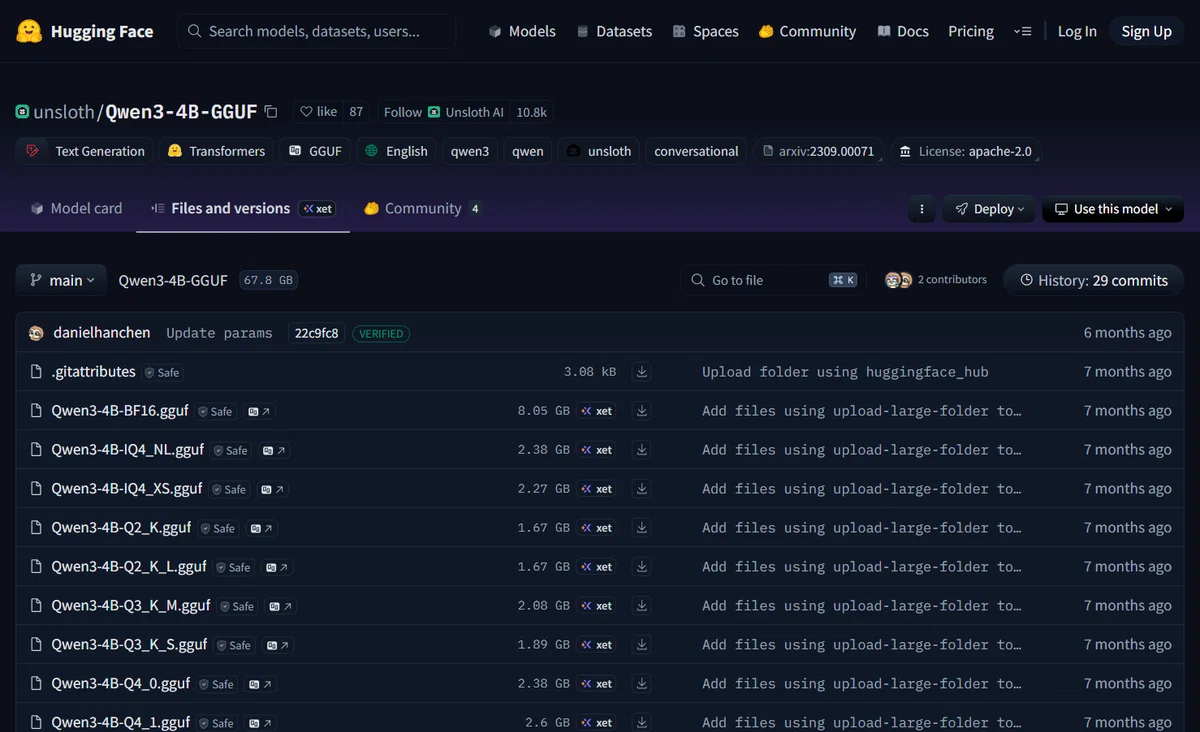Click Update params commit message
This screenshot has width=1200, height=732.
(x=219, y=333)
